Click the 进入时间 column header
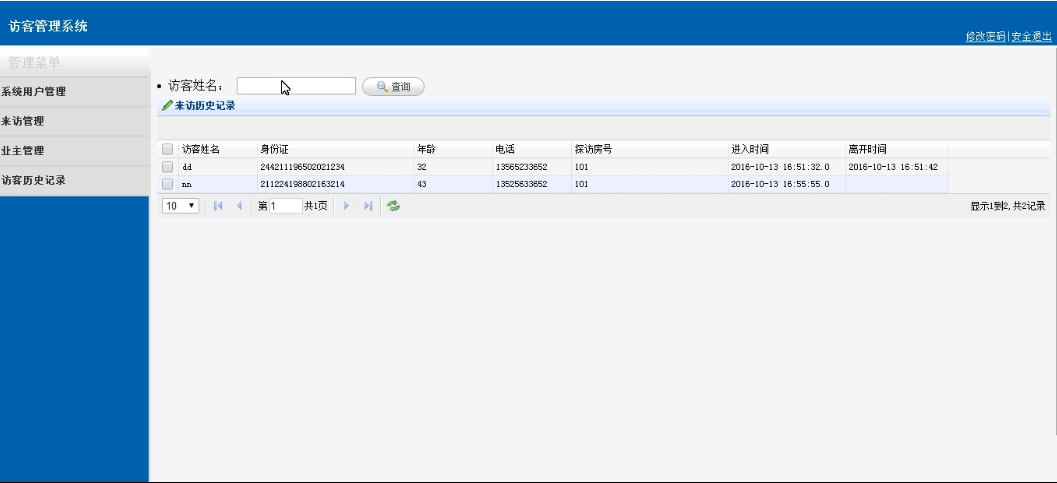The width and height of the screenshot is (1057, 483). click(750, 150)
